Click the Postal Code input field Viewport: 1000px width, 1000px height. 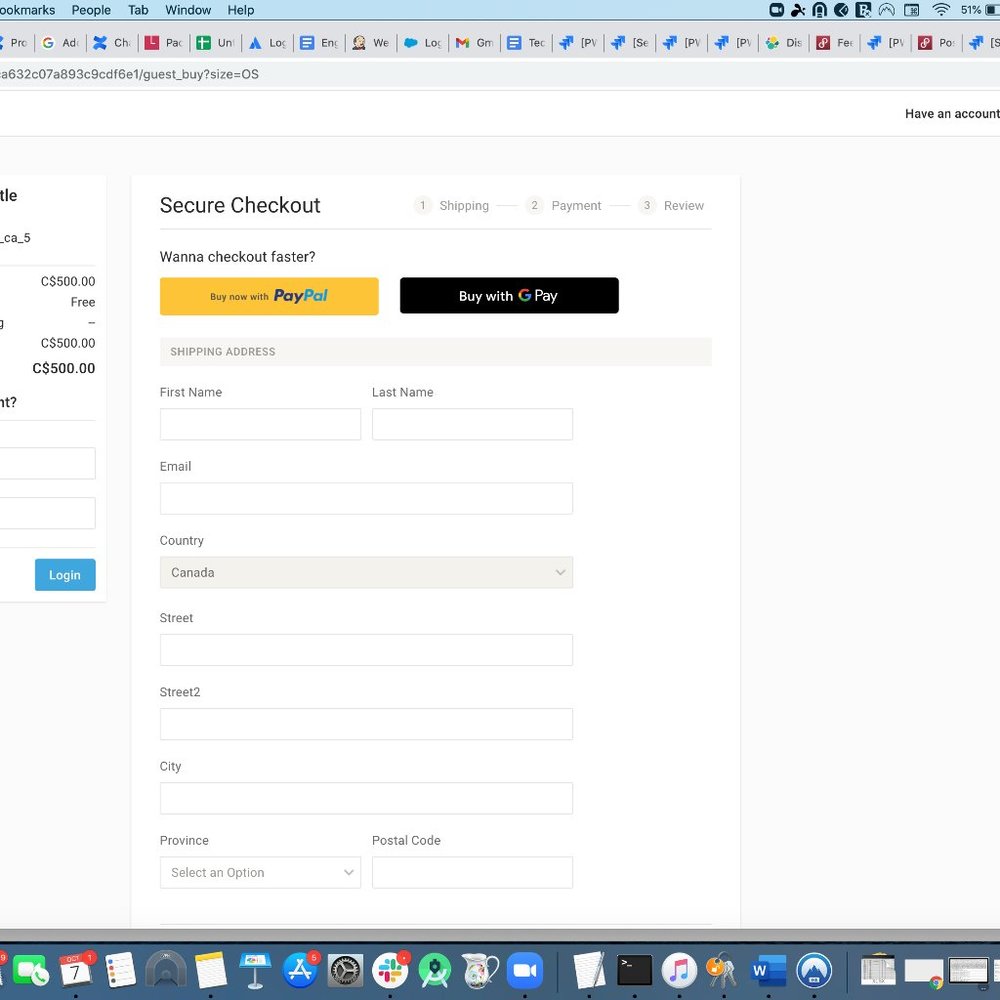click(x=472, y=872)
